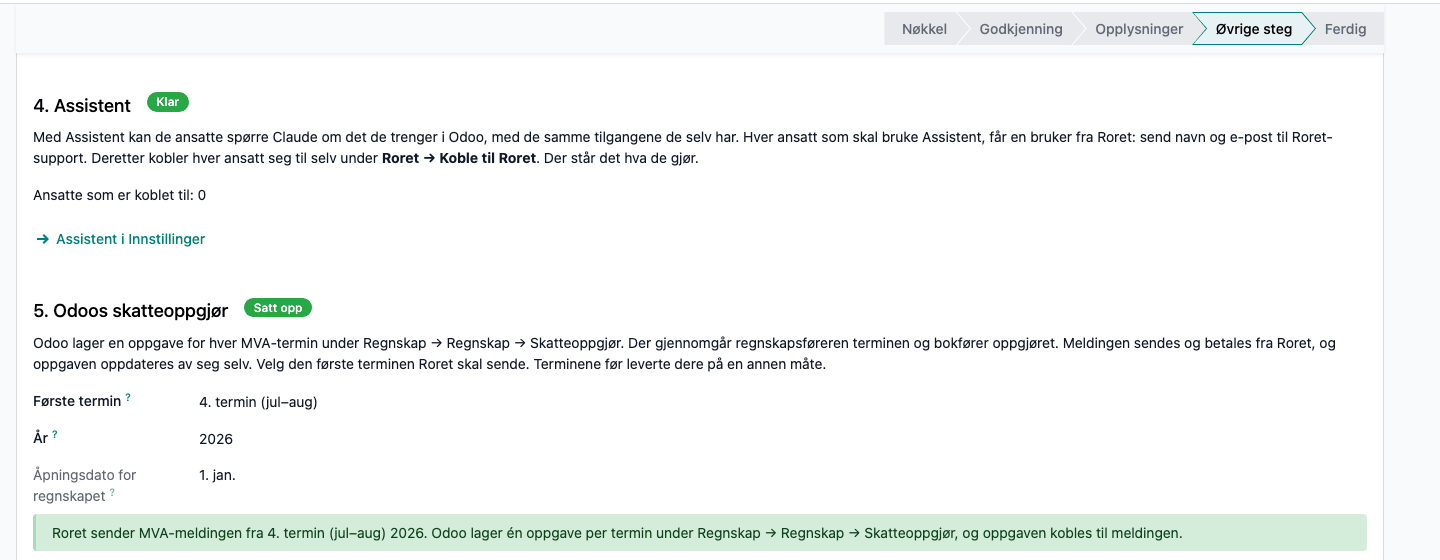Click the Satt opp status badge
Viewport: 1440px width, 560px height.
[278, 308]
